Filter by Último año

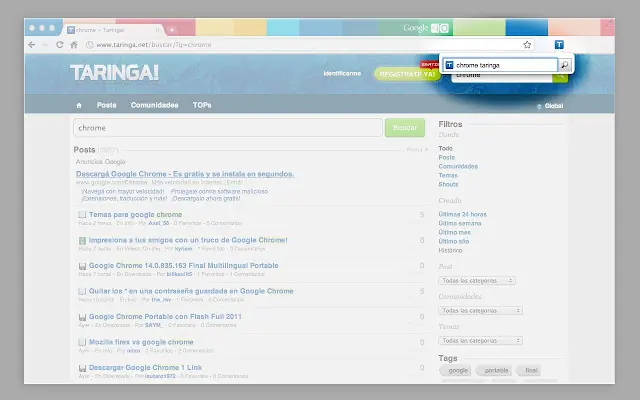tap(453, 241)
